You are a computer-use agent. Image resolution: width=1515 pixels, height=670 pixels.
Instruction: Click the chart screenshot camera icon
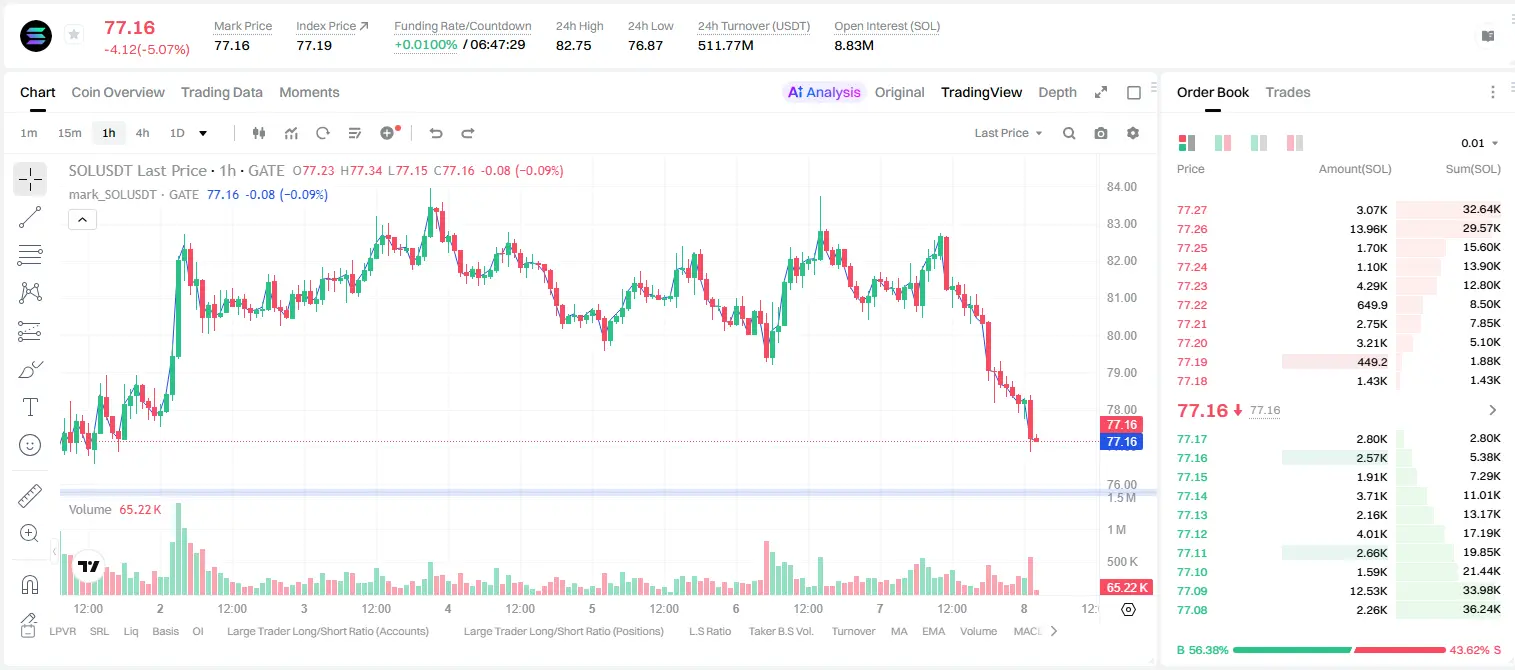click(x=1101, y=133)
